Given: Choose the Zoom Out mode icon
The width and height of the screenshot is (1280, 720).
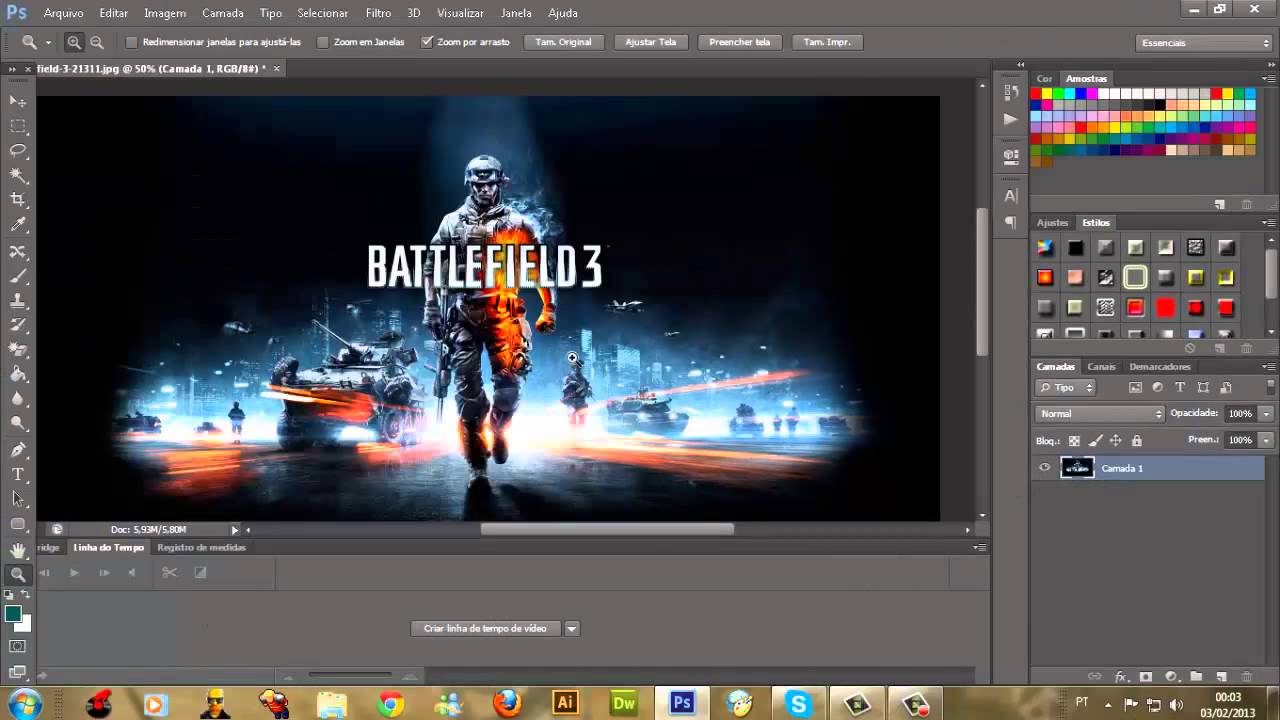Looking at the screenshot, I should [x=97, y=42].
